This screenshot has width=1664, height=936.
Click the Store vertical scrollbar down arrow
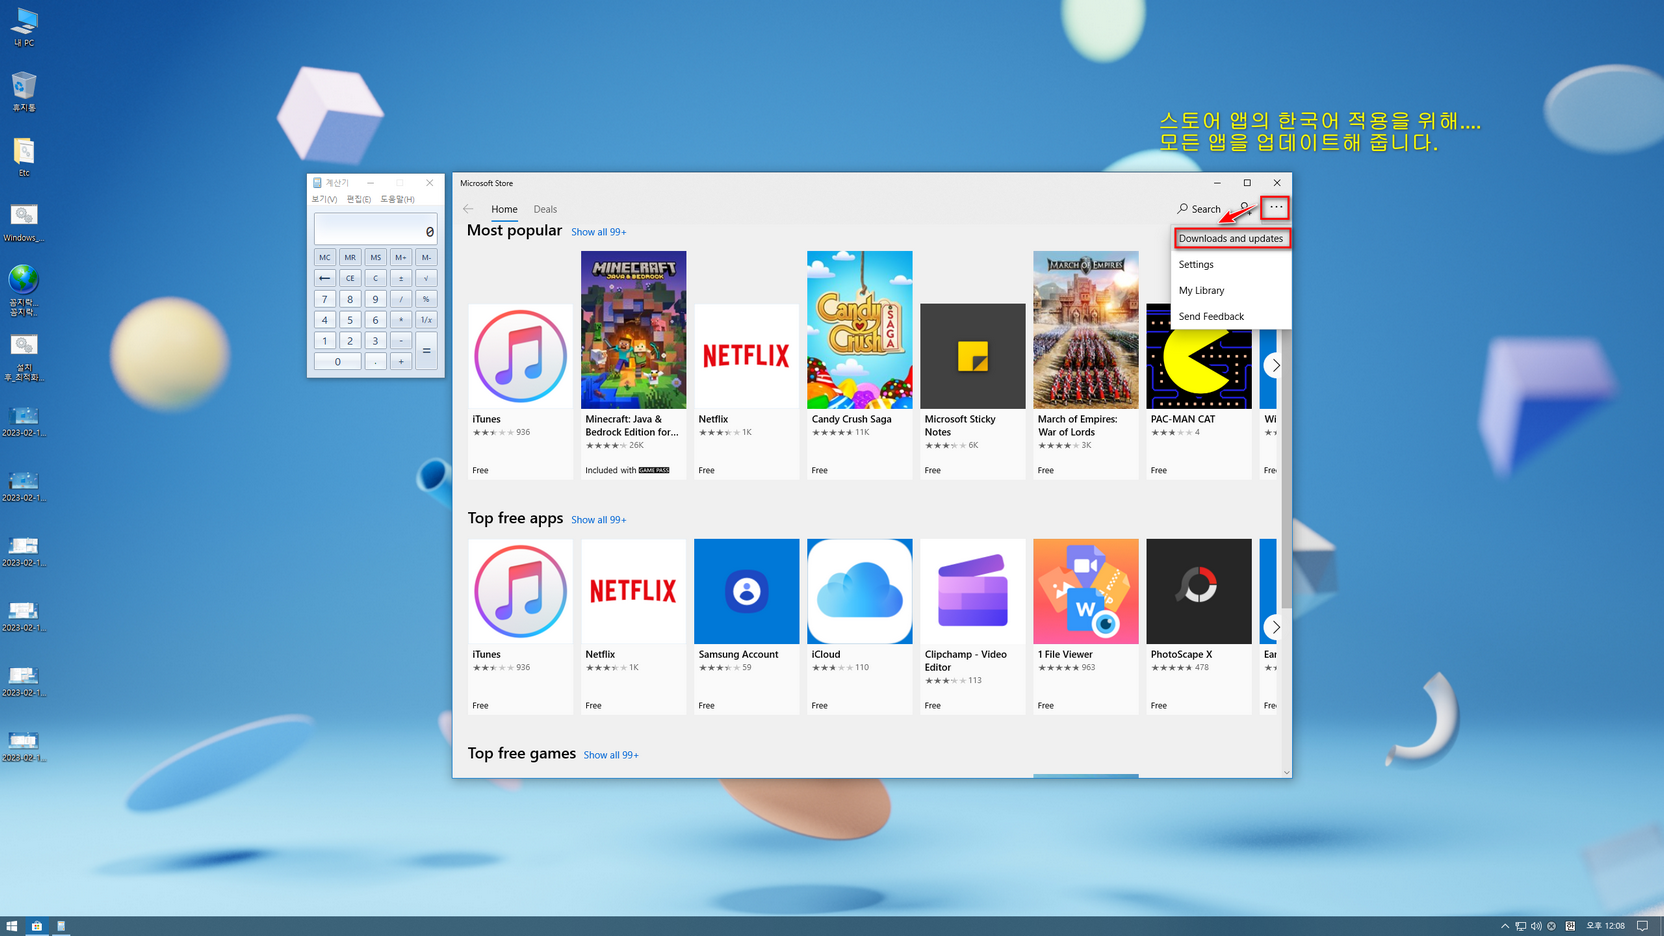pos(1286,772)
